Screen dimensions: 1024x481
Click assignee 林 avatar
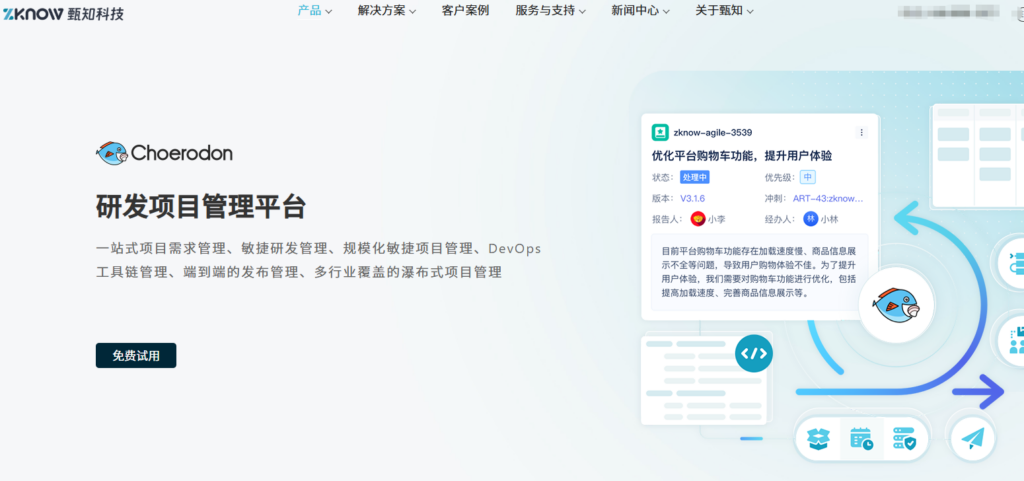pyautogui.click(x=810, y=219)
